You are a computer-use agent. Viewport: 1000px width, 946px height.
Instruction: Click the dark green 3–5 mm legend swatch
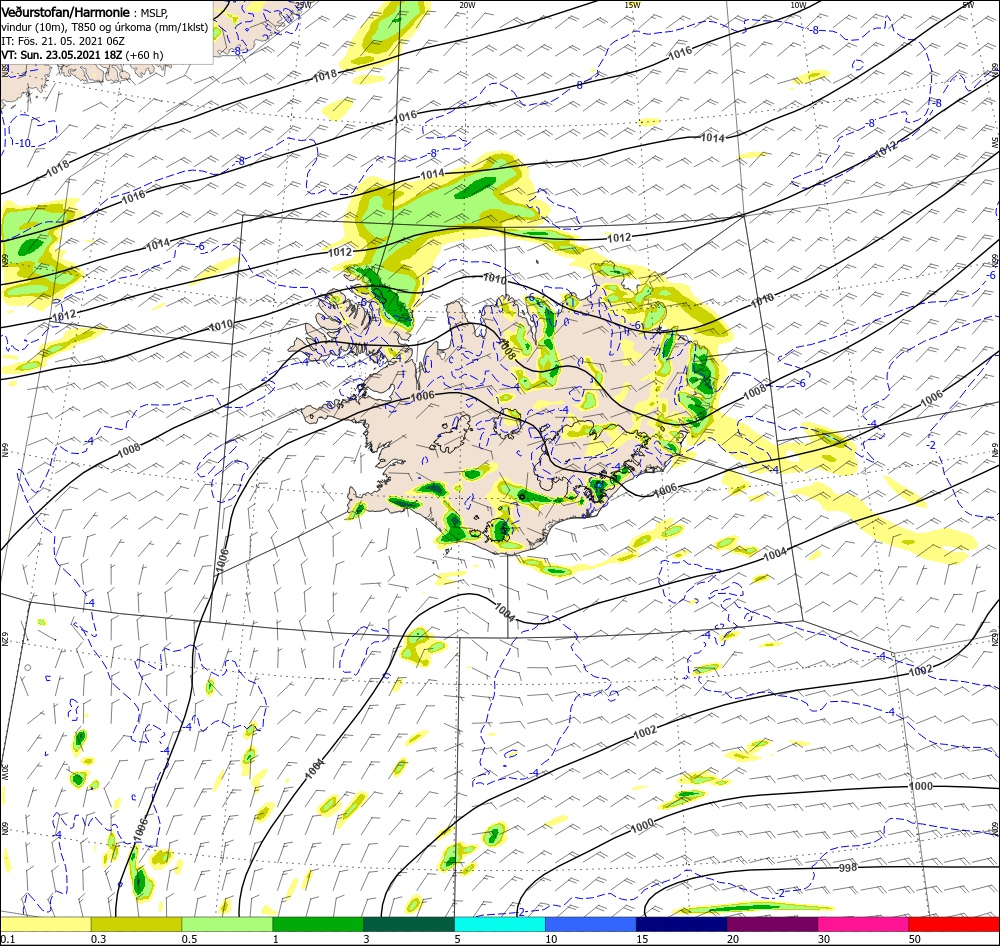pos(409,924)
